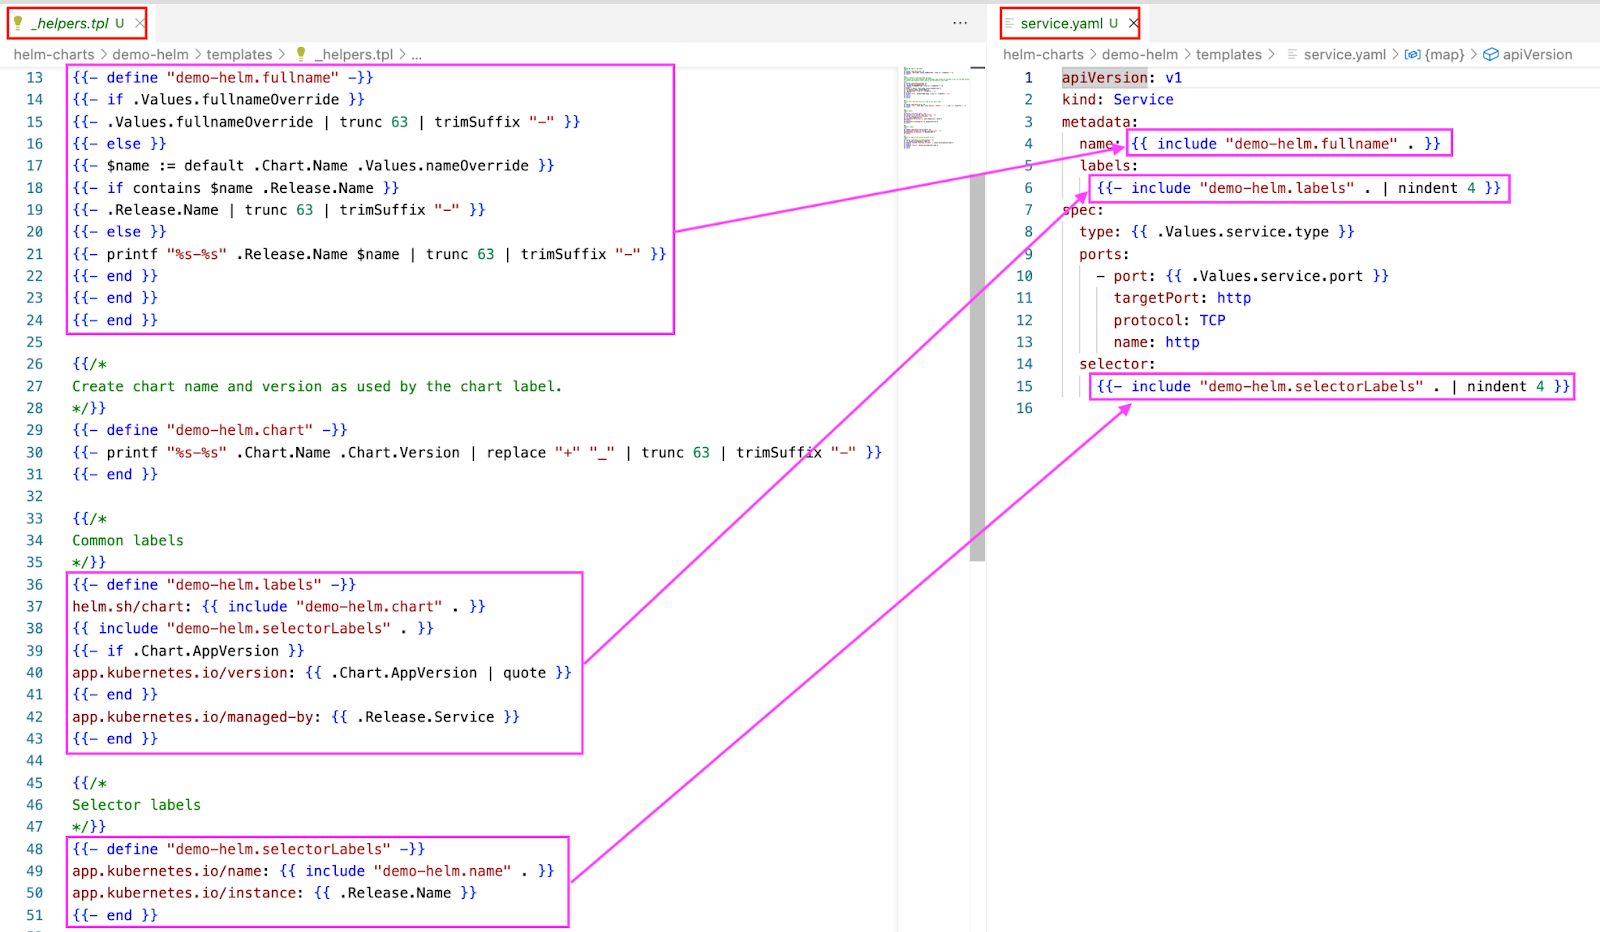The image size is (1600, 932).
Task: Click line number 15 in service.yaml
Action: coord(1024,386)
